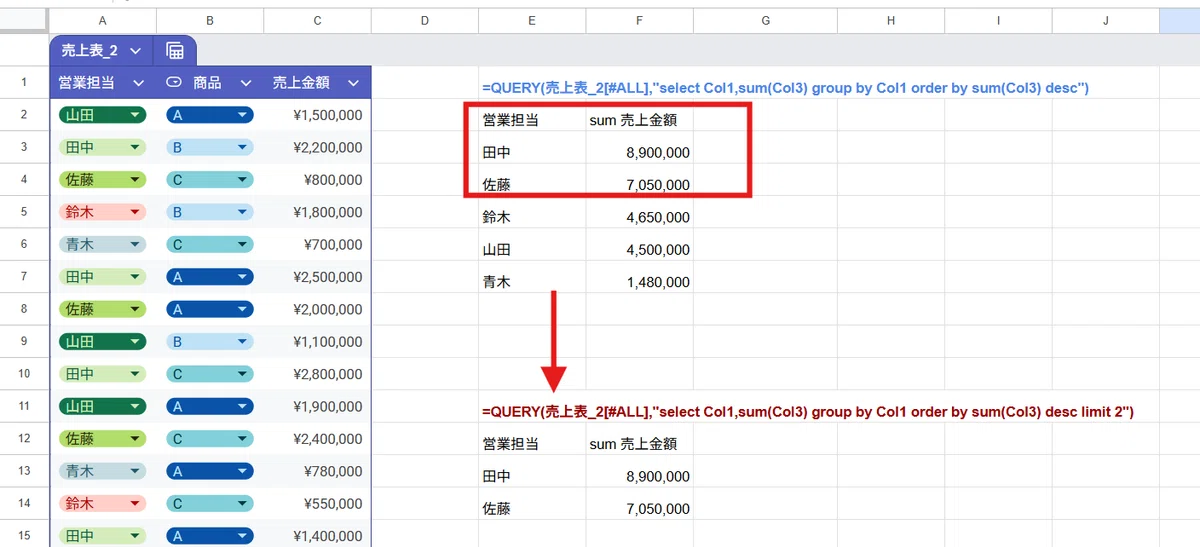Image resolution: width=1200 pixels, height=547 pixels.
Task: Click the table view icon beside 売上表_2
Action: coord(174,51)
